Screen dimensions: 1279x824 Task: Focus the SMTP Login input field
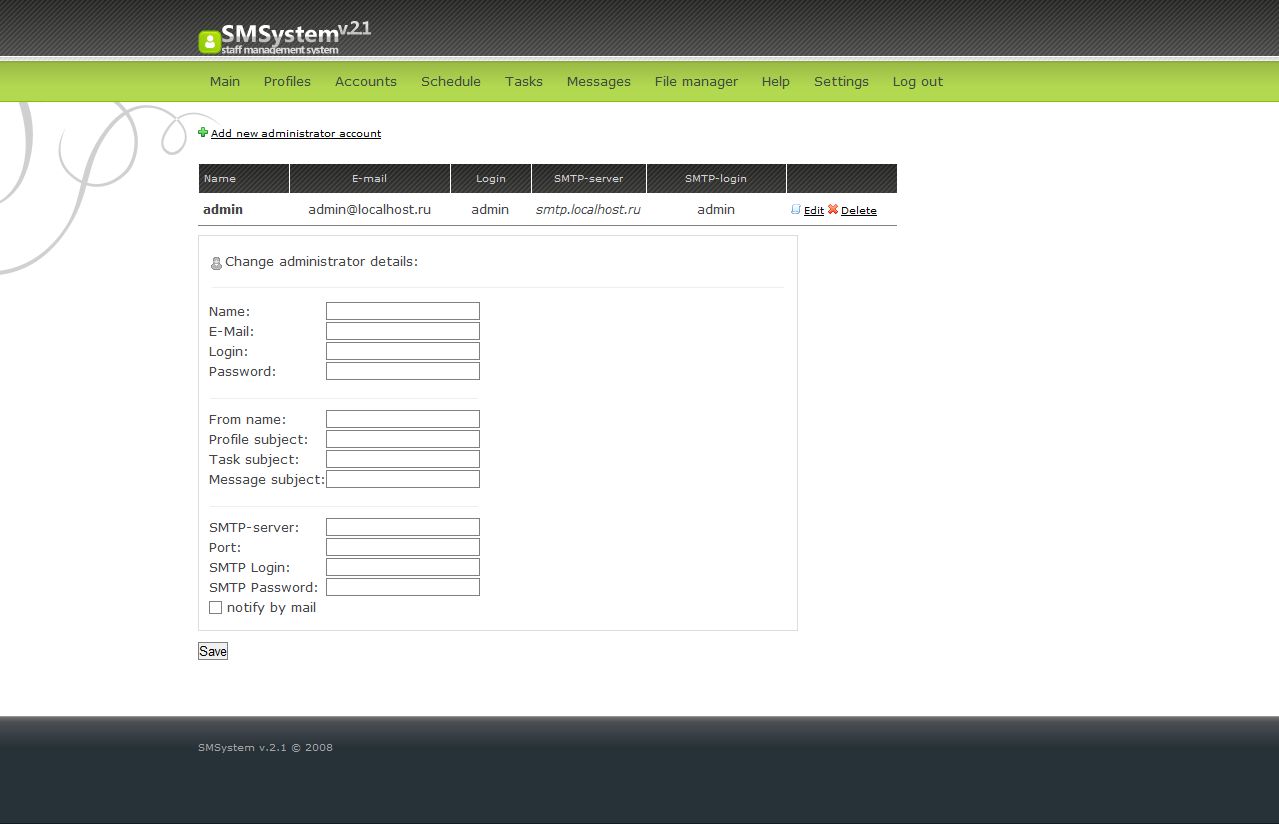pyautogui.click(x=403, y=567)
